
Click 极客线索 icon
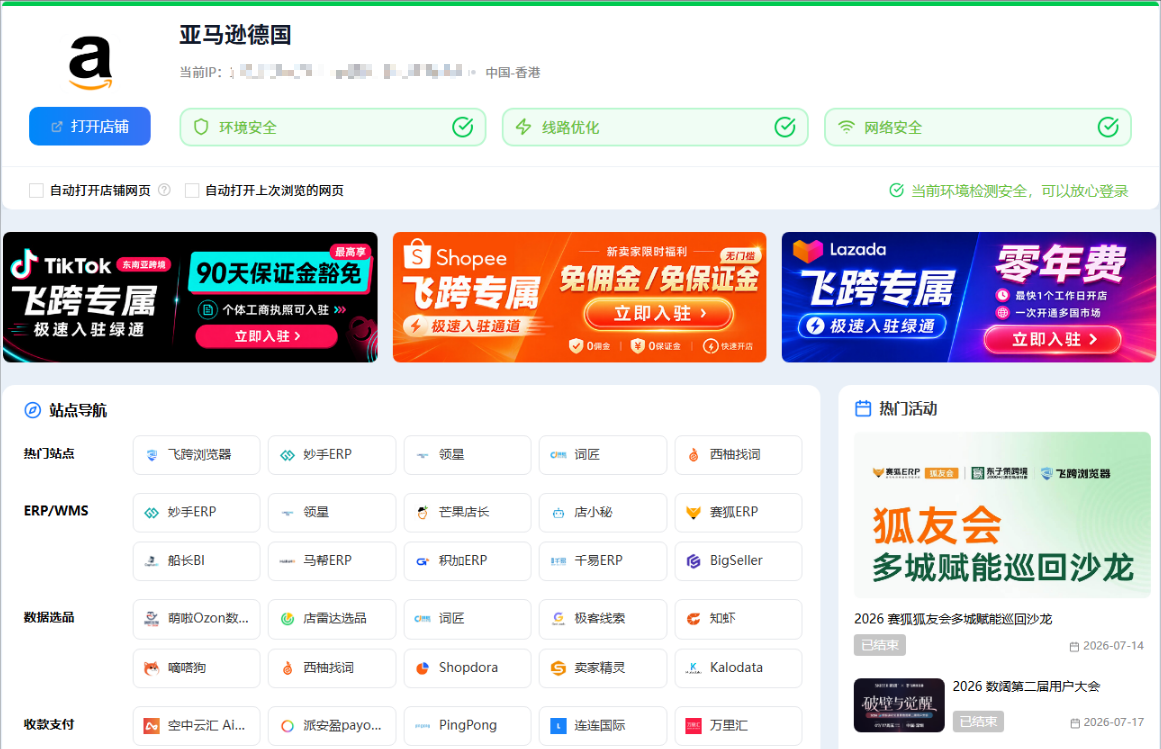click(558, 619)
